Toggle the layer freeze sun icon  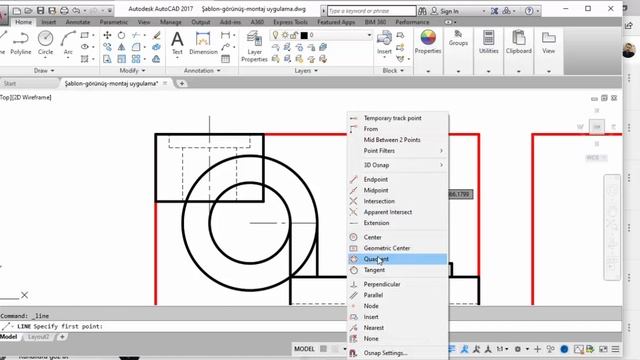click(285, 35)
